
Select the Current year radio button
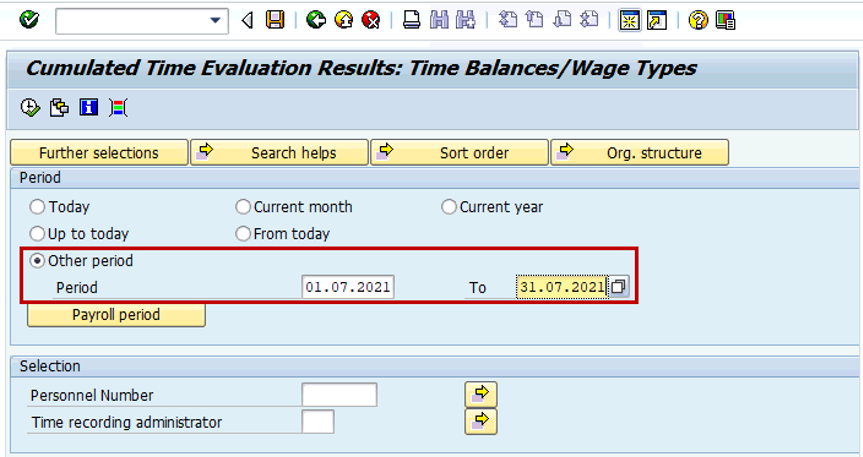coord(449,207)
